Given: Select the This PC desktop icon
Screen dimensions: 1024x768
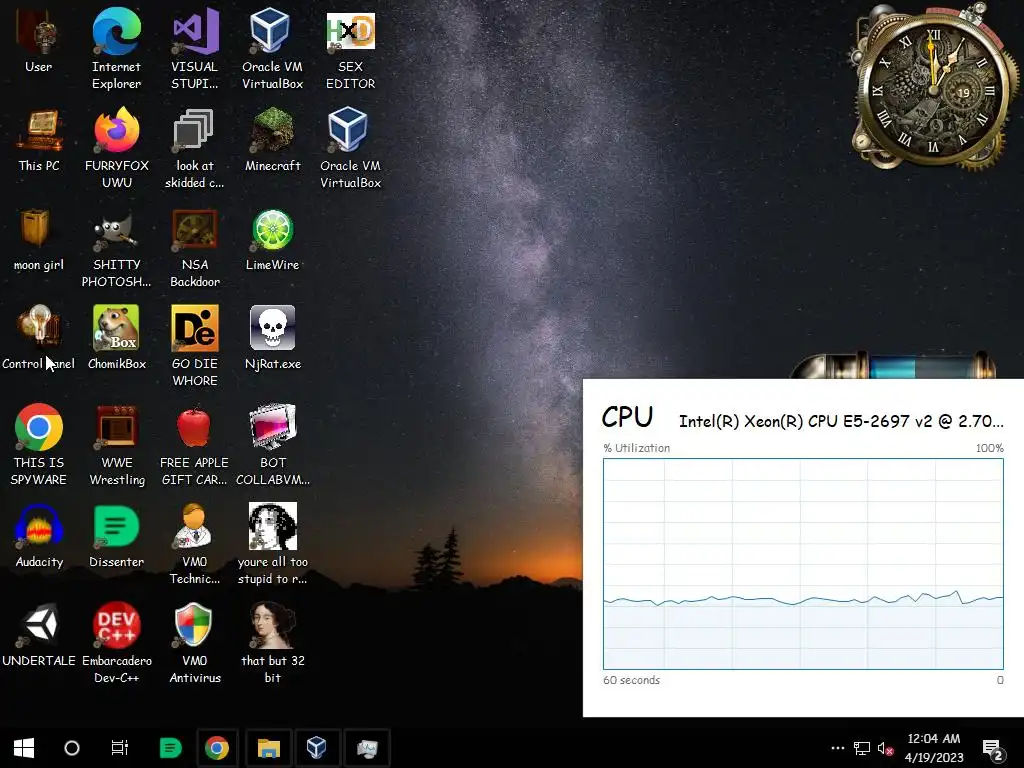Looking at the screenshot, I should (x=39, y=140).
